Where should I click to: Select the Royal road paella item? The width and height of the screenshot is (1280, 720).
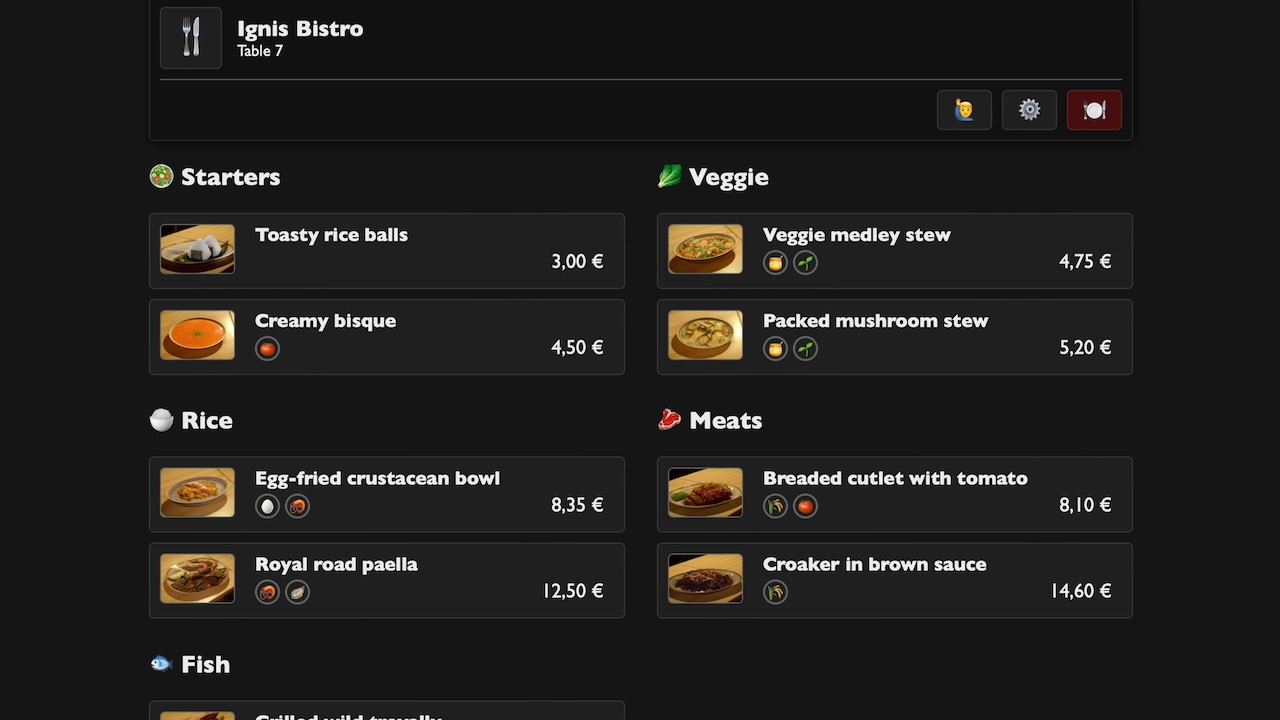click(387, 581)
